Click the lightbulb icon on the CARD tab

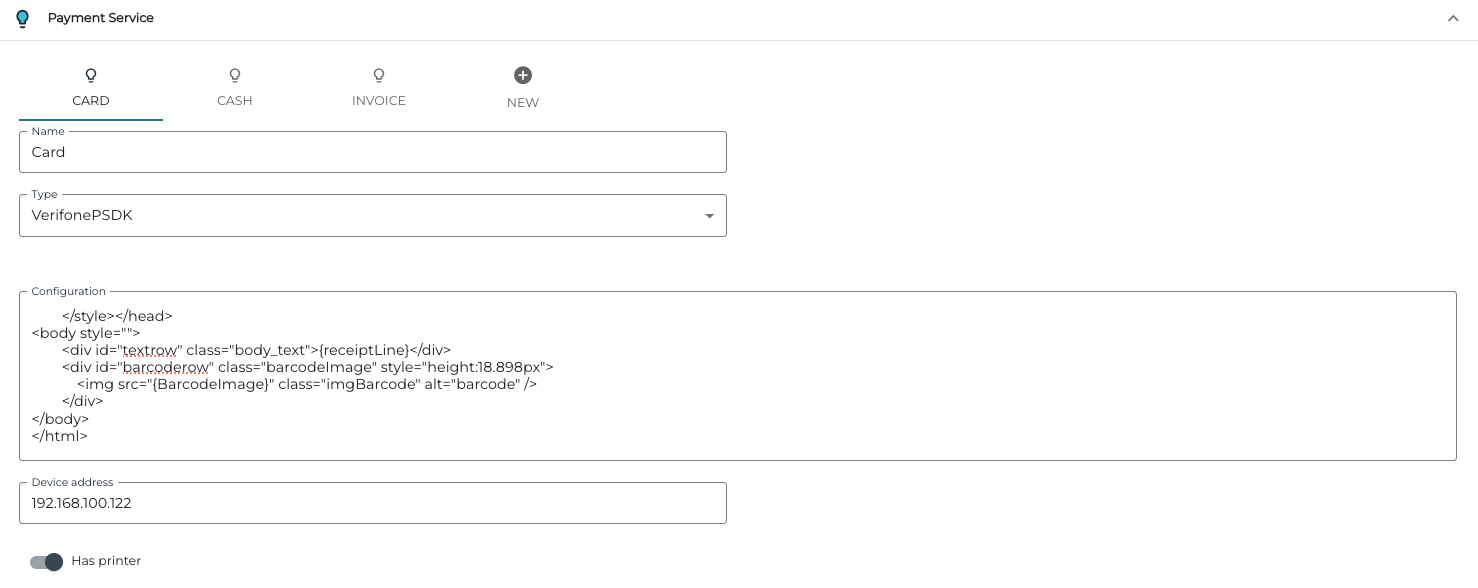90,75
